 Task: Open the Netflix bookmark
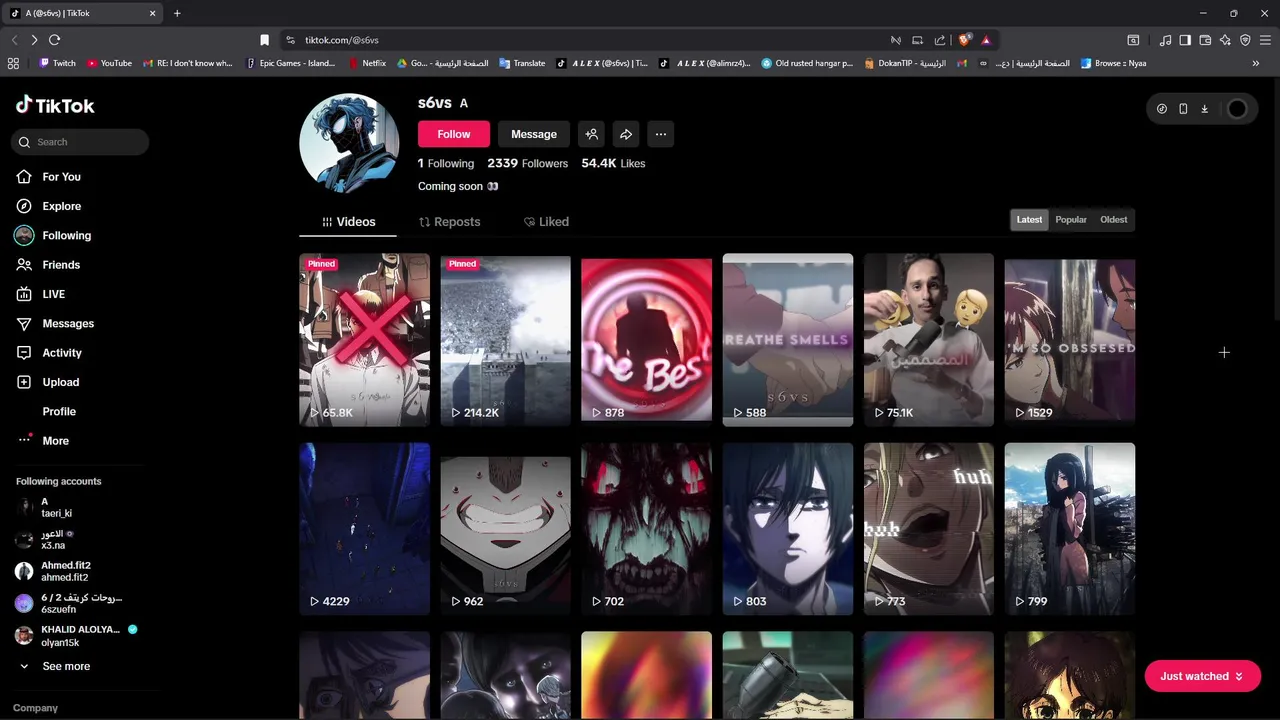pos(367,63)
